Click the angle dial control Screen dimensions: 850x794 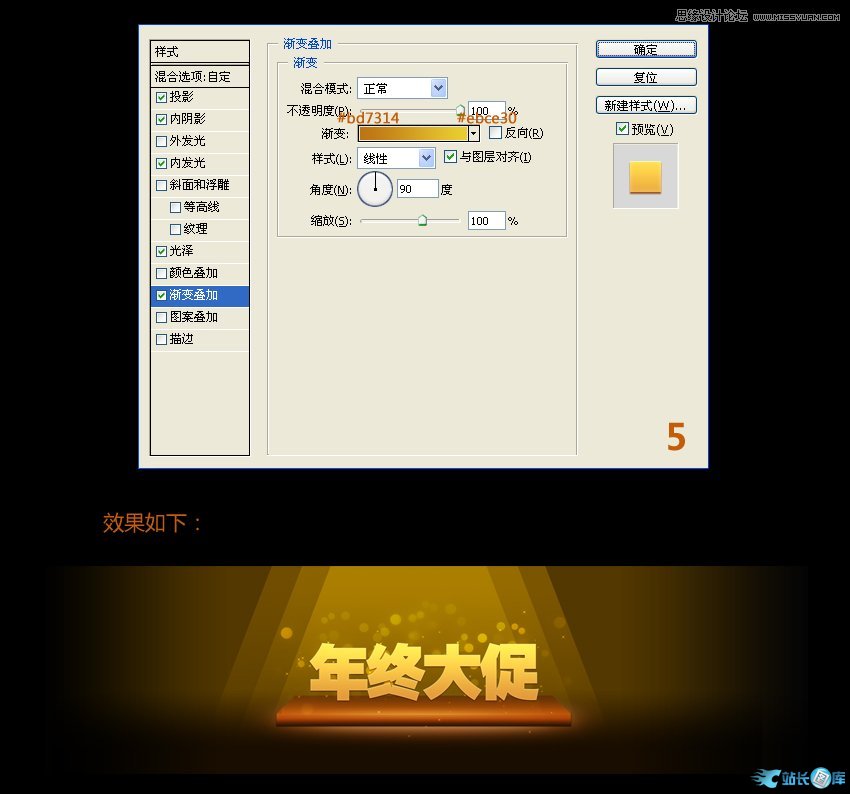coord(375,188)
